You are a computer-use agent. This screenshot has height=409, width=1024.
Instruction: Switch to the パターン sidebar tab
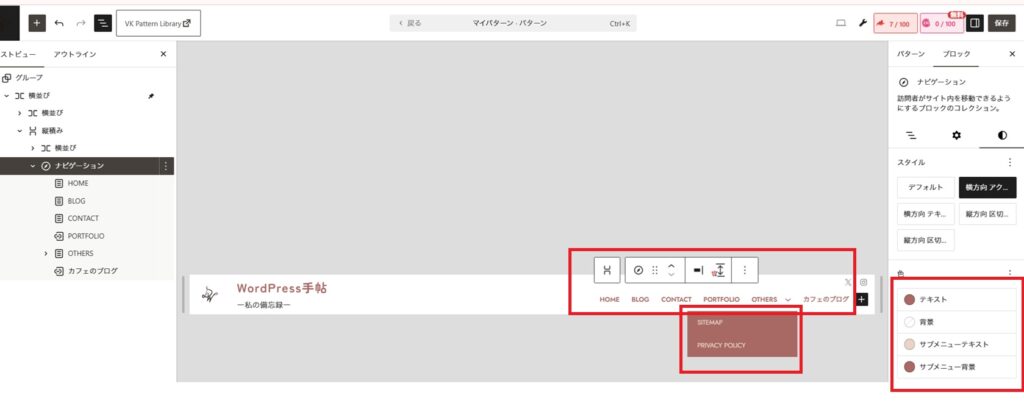[910, 54]
